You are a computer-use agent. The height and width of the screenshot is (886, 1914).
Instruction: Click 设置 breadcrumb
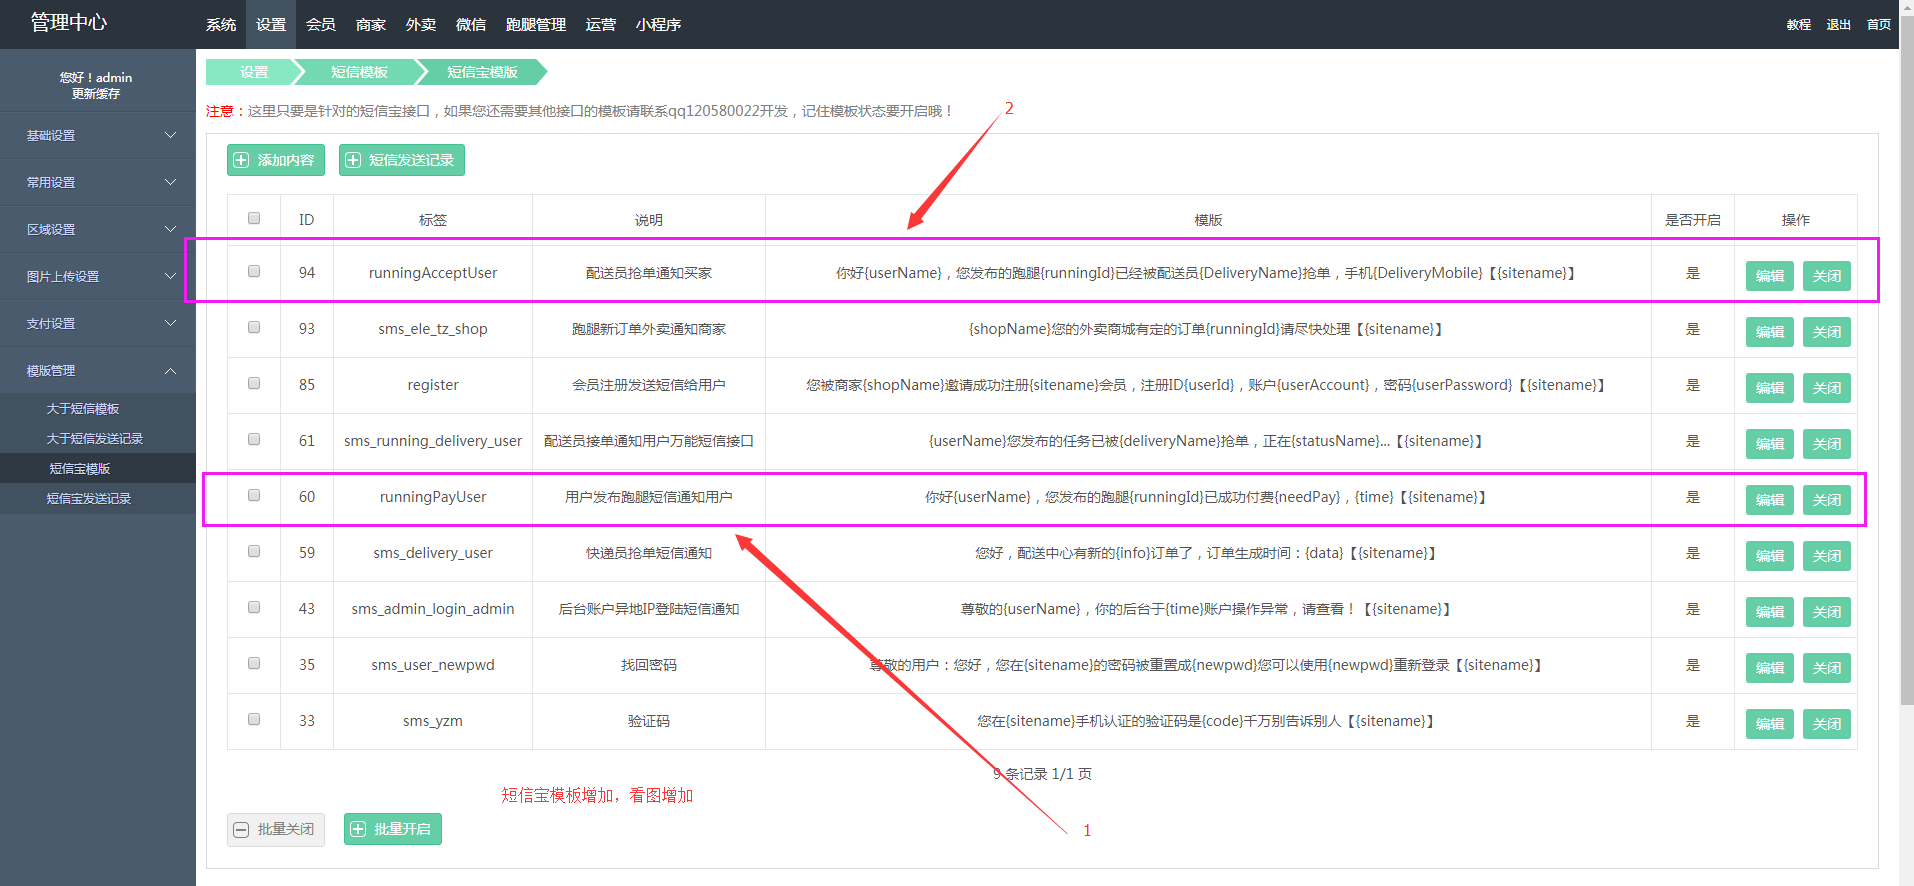tap(254, 72)
